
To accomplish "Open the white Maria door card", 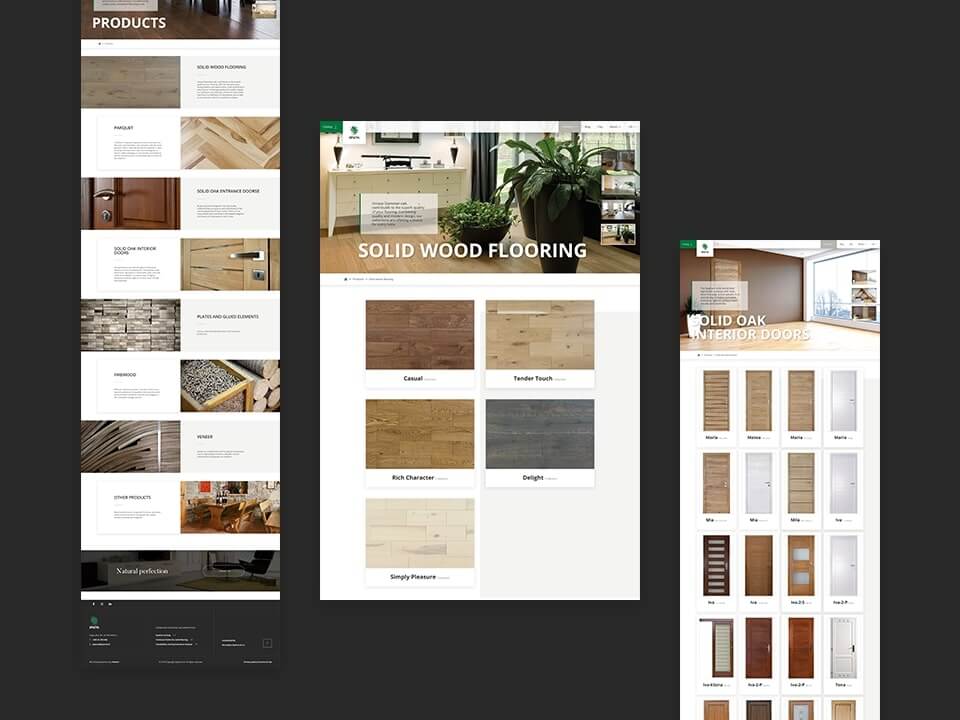I will (x=844, y=406).
